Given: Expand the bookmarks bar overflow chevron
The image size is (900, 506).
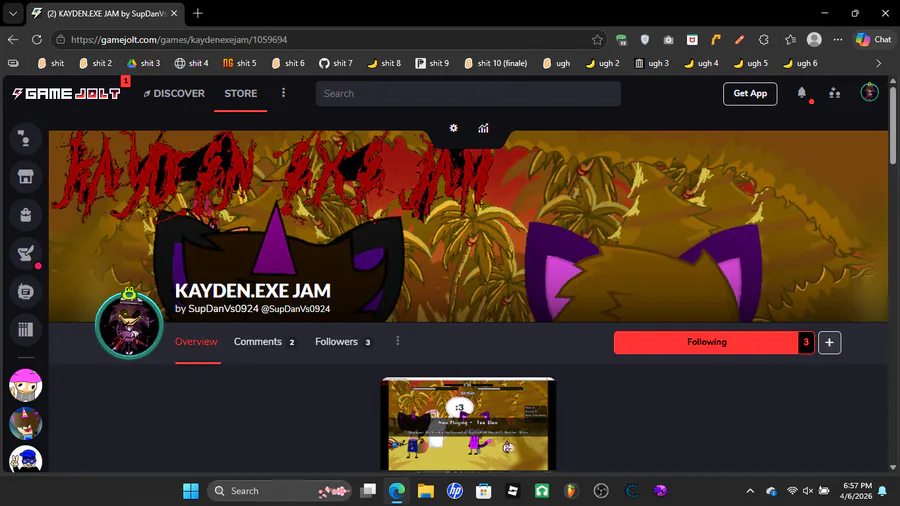Looking at the screenshot, I should 878,63.
